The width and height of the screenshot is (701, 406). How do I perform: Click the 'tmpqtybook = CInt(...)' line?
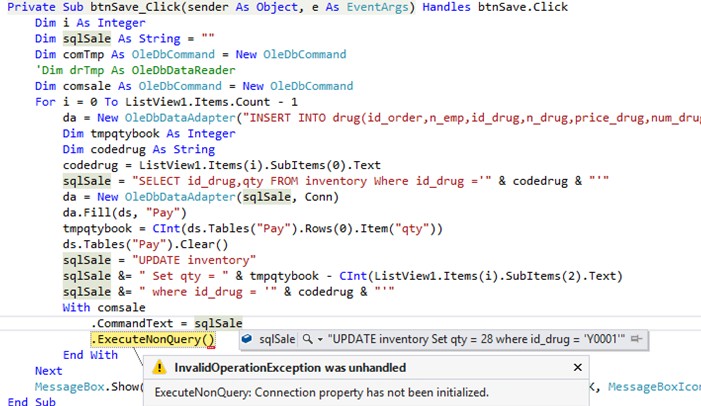coord(253,229)
